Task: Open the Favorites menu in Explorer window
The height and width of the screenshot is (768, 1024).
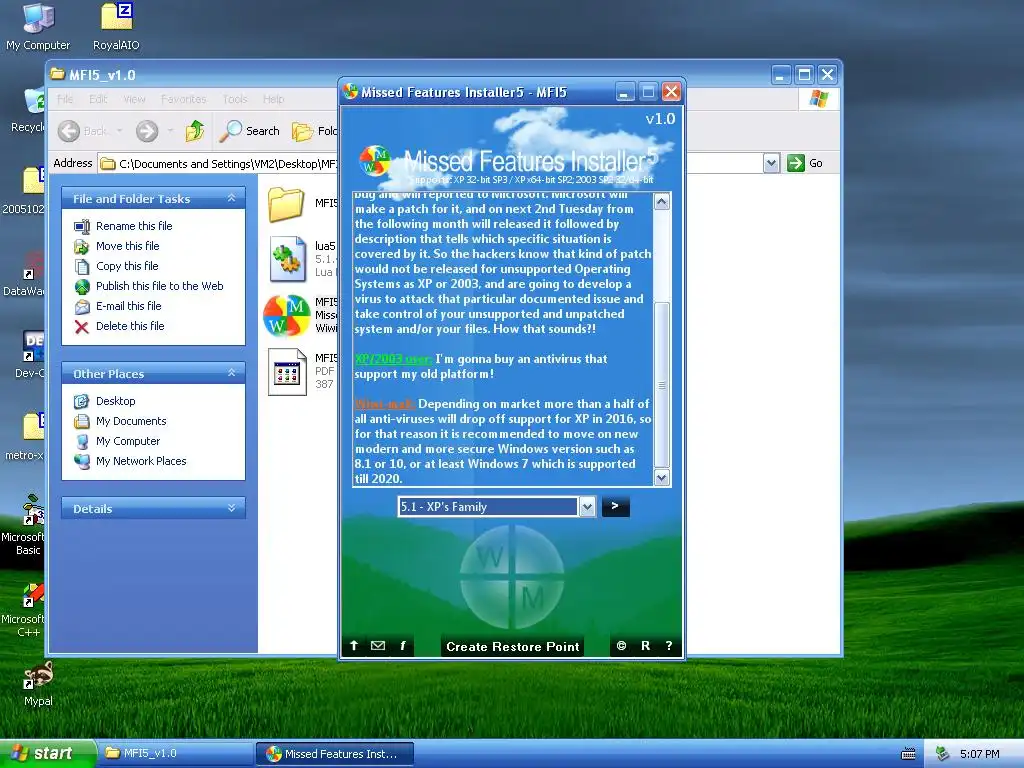Action: click(x=184, y=99)
